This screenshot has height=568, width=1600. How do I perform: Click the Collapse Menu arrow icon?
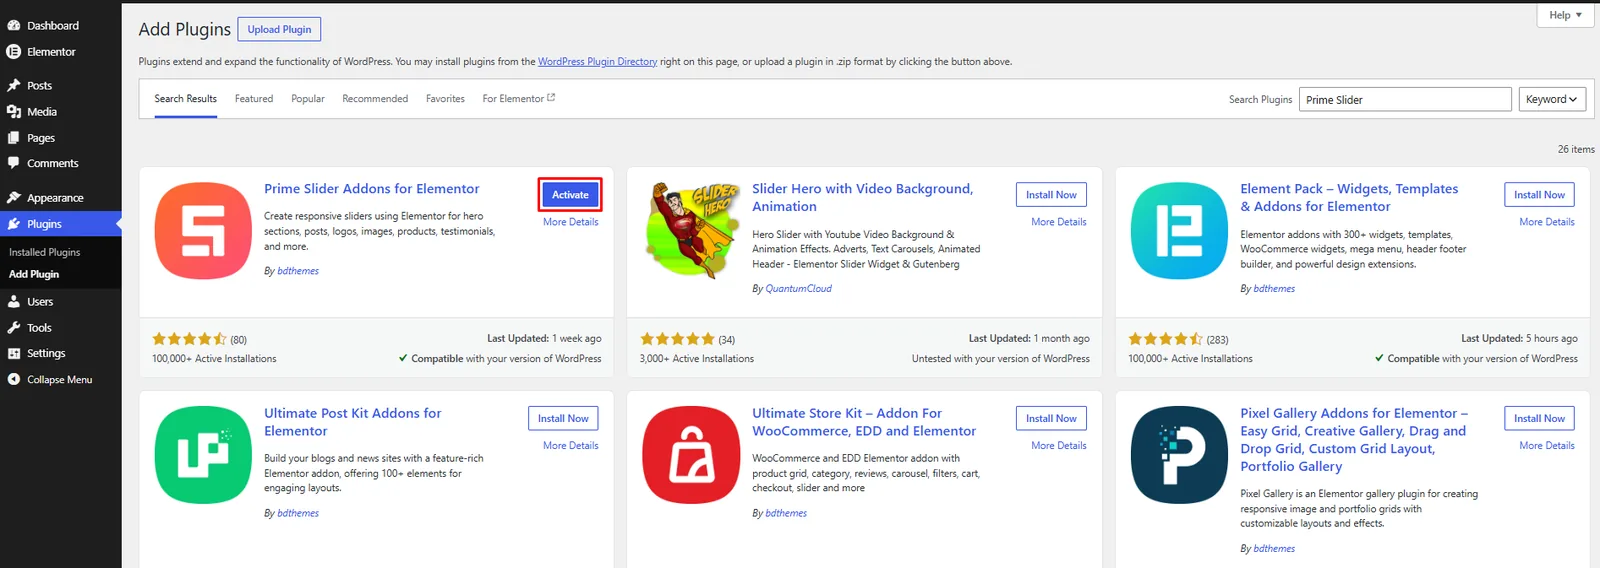point(14,379)
